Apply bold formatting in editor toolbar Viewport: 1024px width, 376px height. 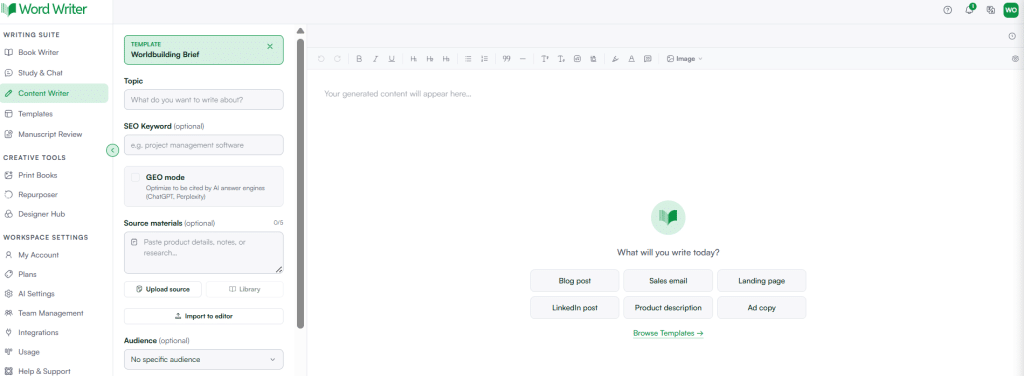[359, 59]
